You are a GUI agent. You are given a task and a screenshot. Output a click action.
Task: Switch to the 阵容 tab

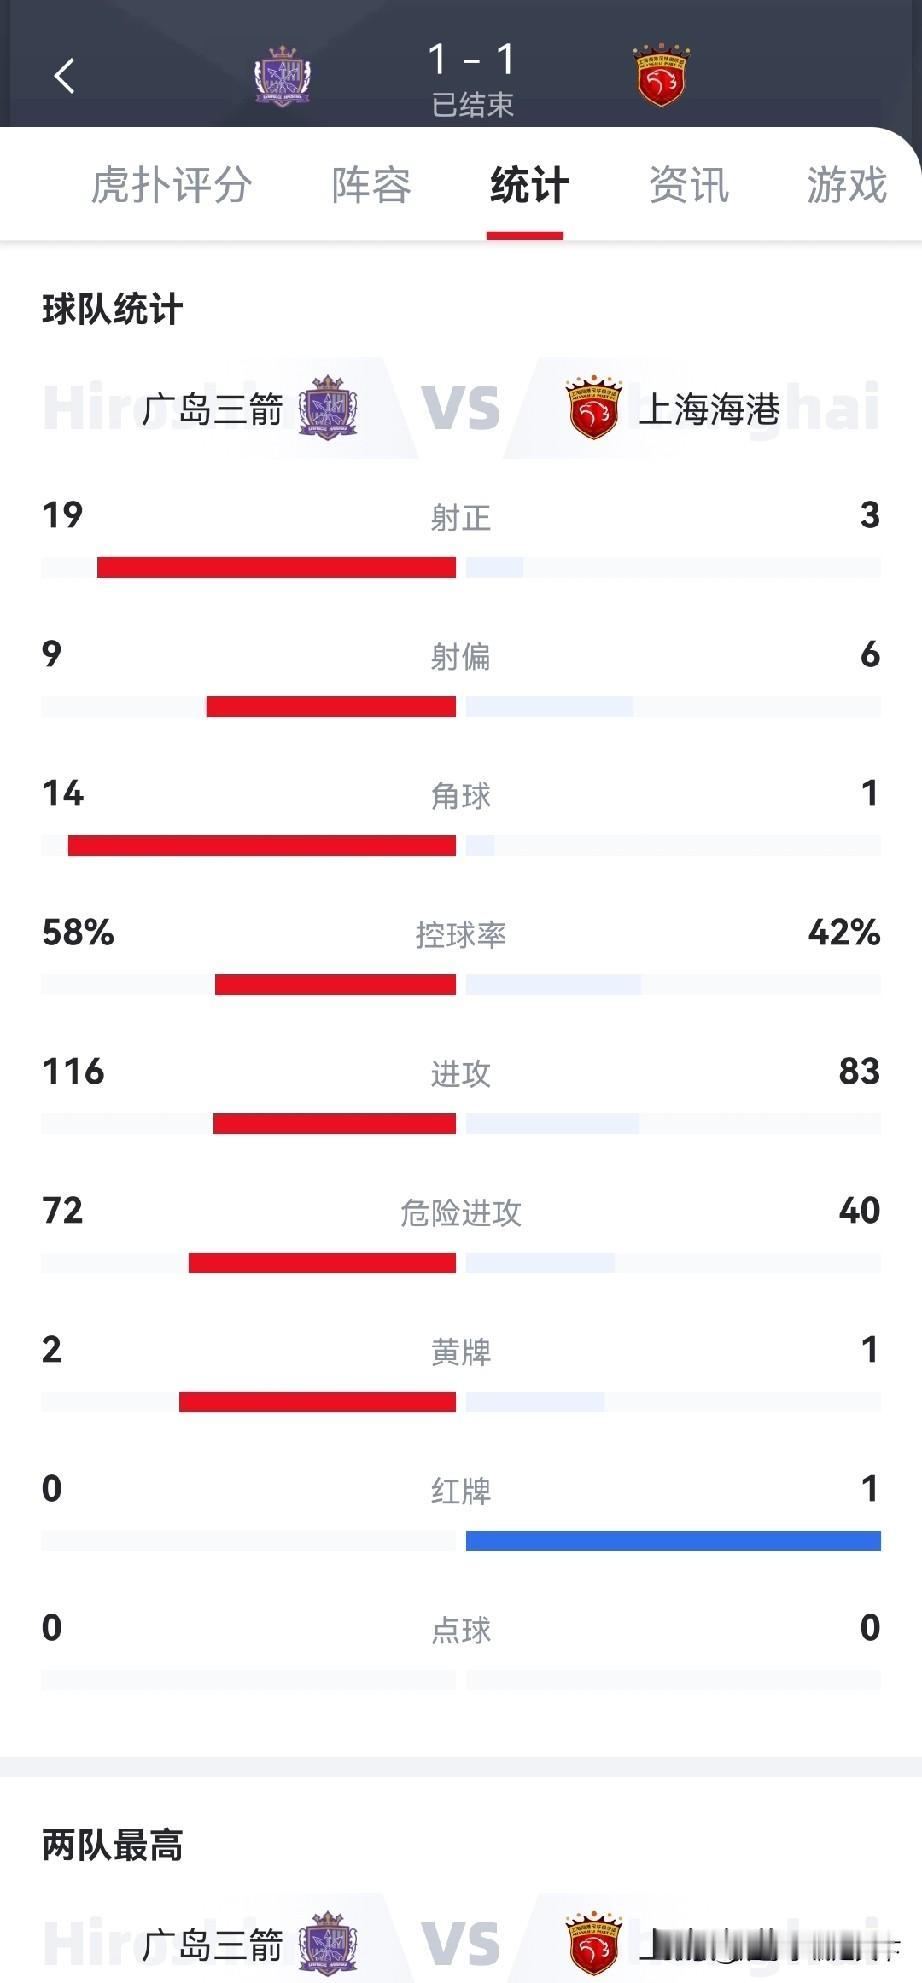point(372,186)
